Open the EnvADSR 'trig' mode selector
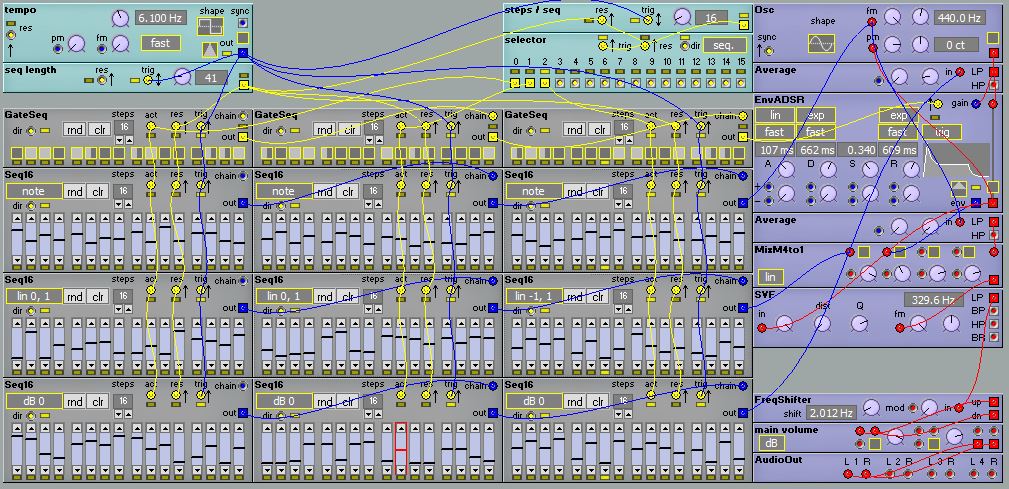 tap(941, 132)
